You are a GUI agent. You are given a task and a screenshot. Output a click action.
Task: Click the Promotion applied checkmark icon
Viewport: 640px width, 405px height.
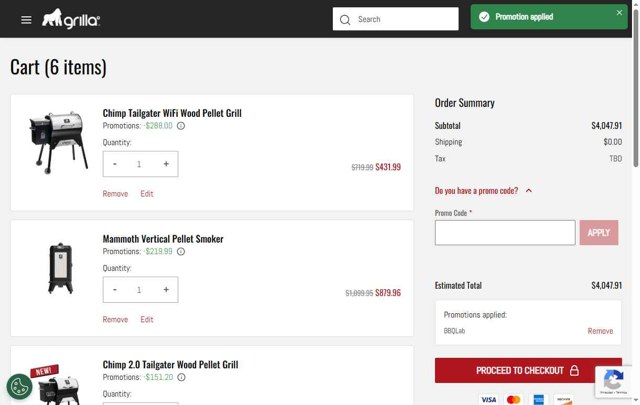[x=484, y=17]
